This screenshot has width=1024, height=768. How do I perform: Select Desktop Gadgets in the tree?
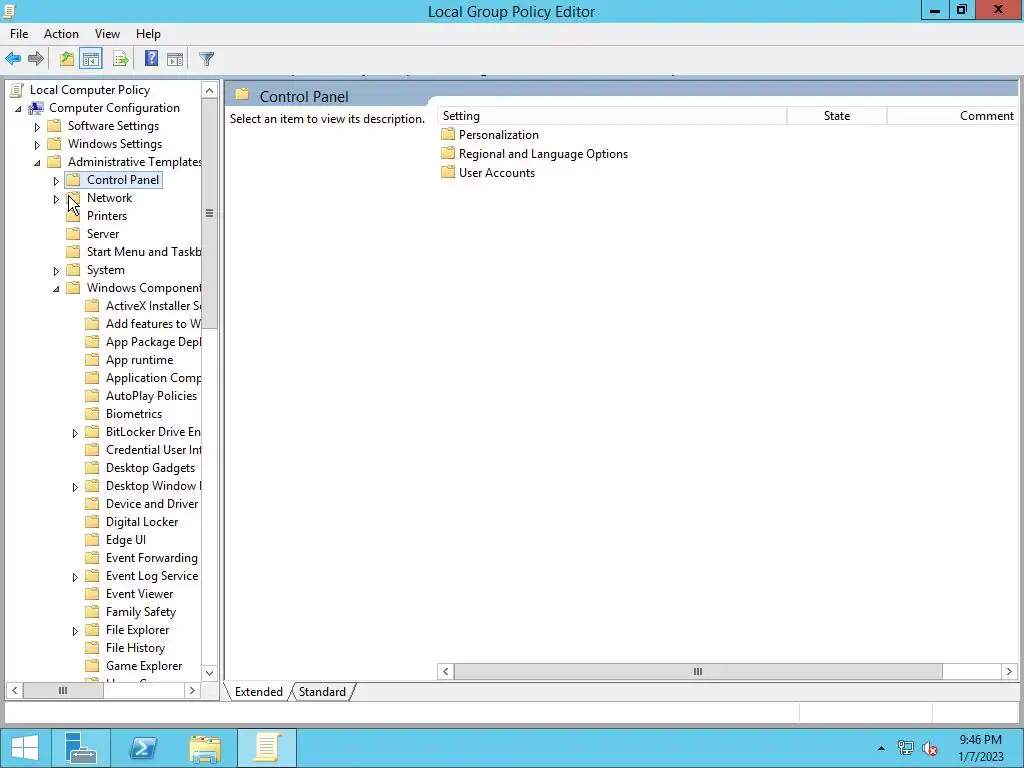[x=150, y=468]
